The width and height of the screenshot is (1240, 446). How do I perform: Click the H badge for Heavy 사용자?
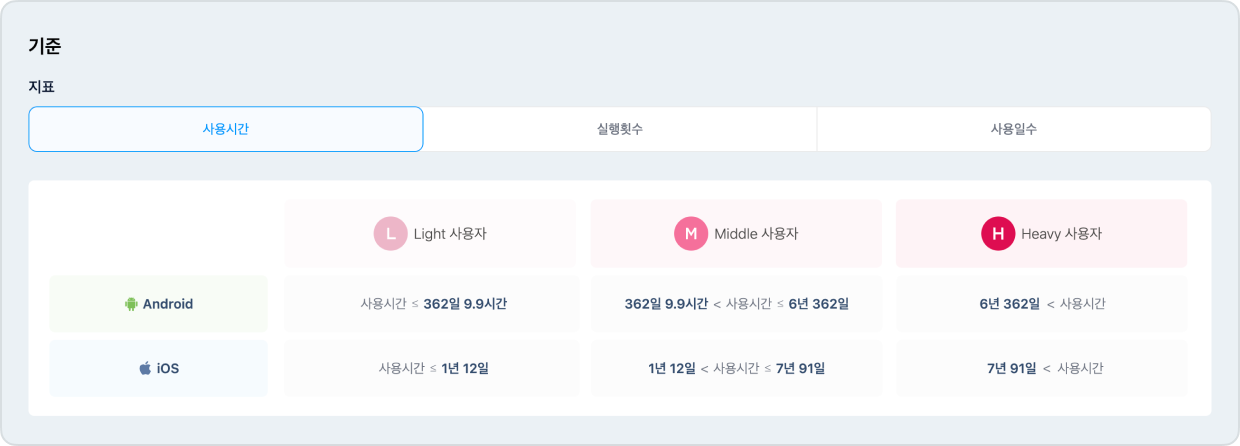997,234
